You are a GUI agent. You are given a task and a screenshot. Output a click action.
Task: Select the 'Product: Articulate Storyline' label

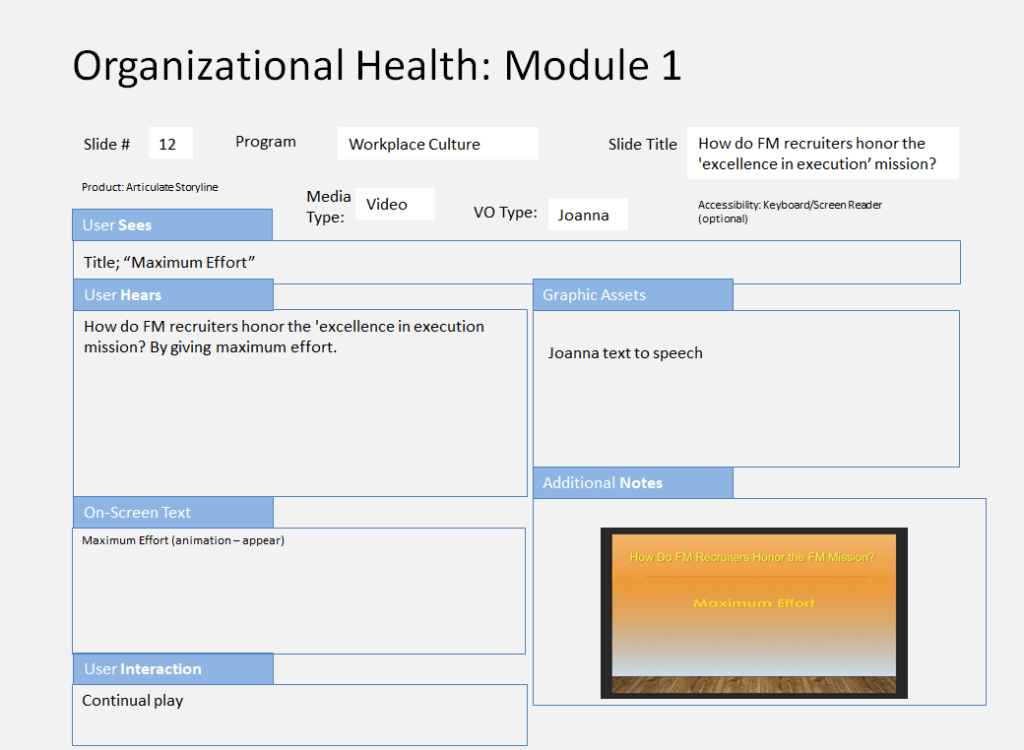pyautogui.click(x=150, y=187)
